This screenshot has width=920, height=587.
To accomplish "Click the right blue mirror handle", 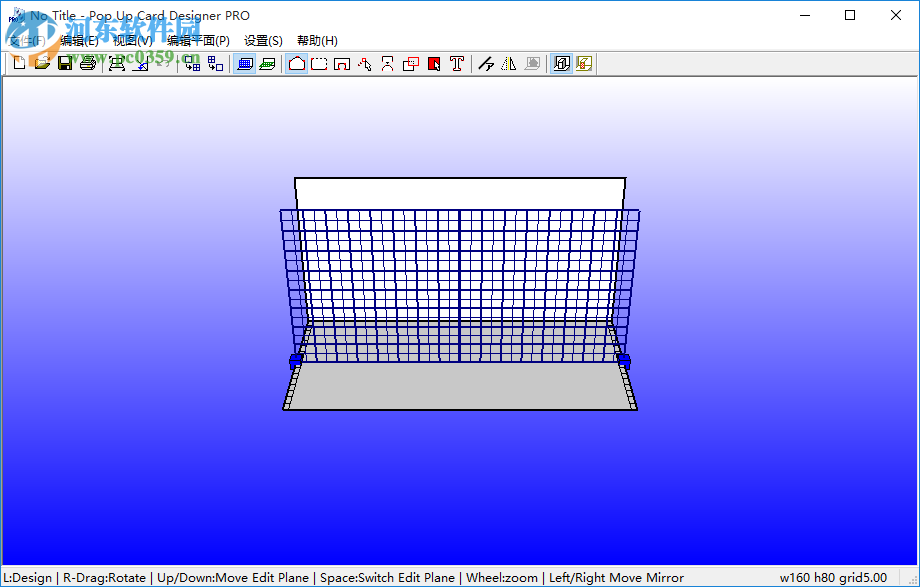I will click(624, 360).
